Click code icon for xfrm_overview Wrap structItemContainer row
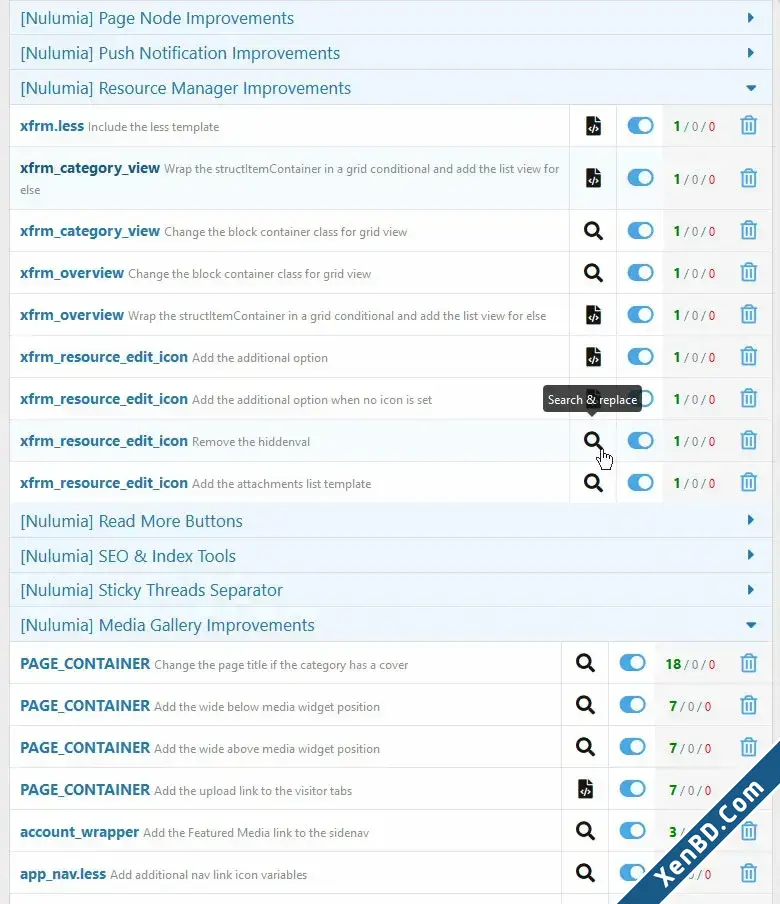 (x=593, y=315)
